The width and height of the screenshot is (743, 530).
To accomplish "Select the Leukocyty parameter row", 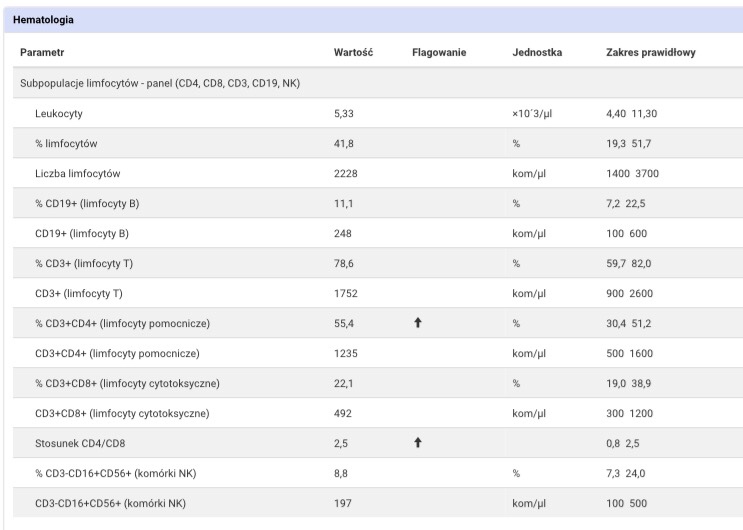I will (x=59, y=113).
